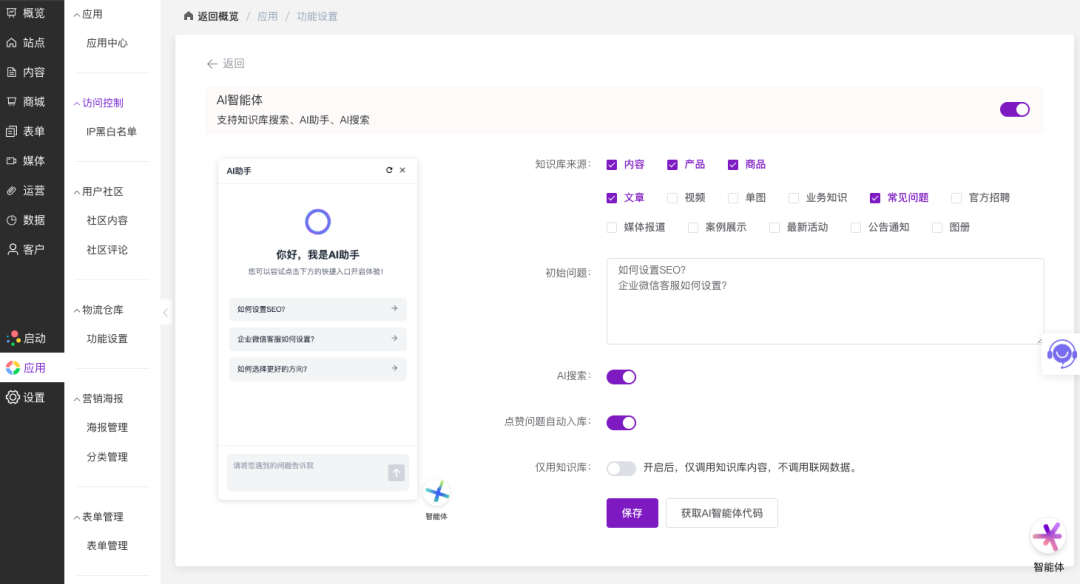
Task: Uncheck the 常见问题 checkbox
Action: coord(875,198)
